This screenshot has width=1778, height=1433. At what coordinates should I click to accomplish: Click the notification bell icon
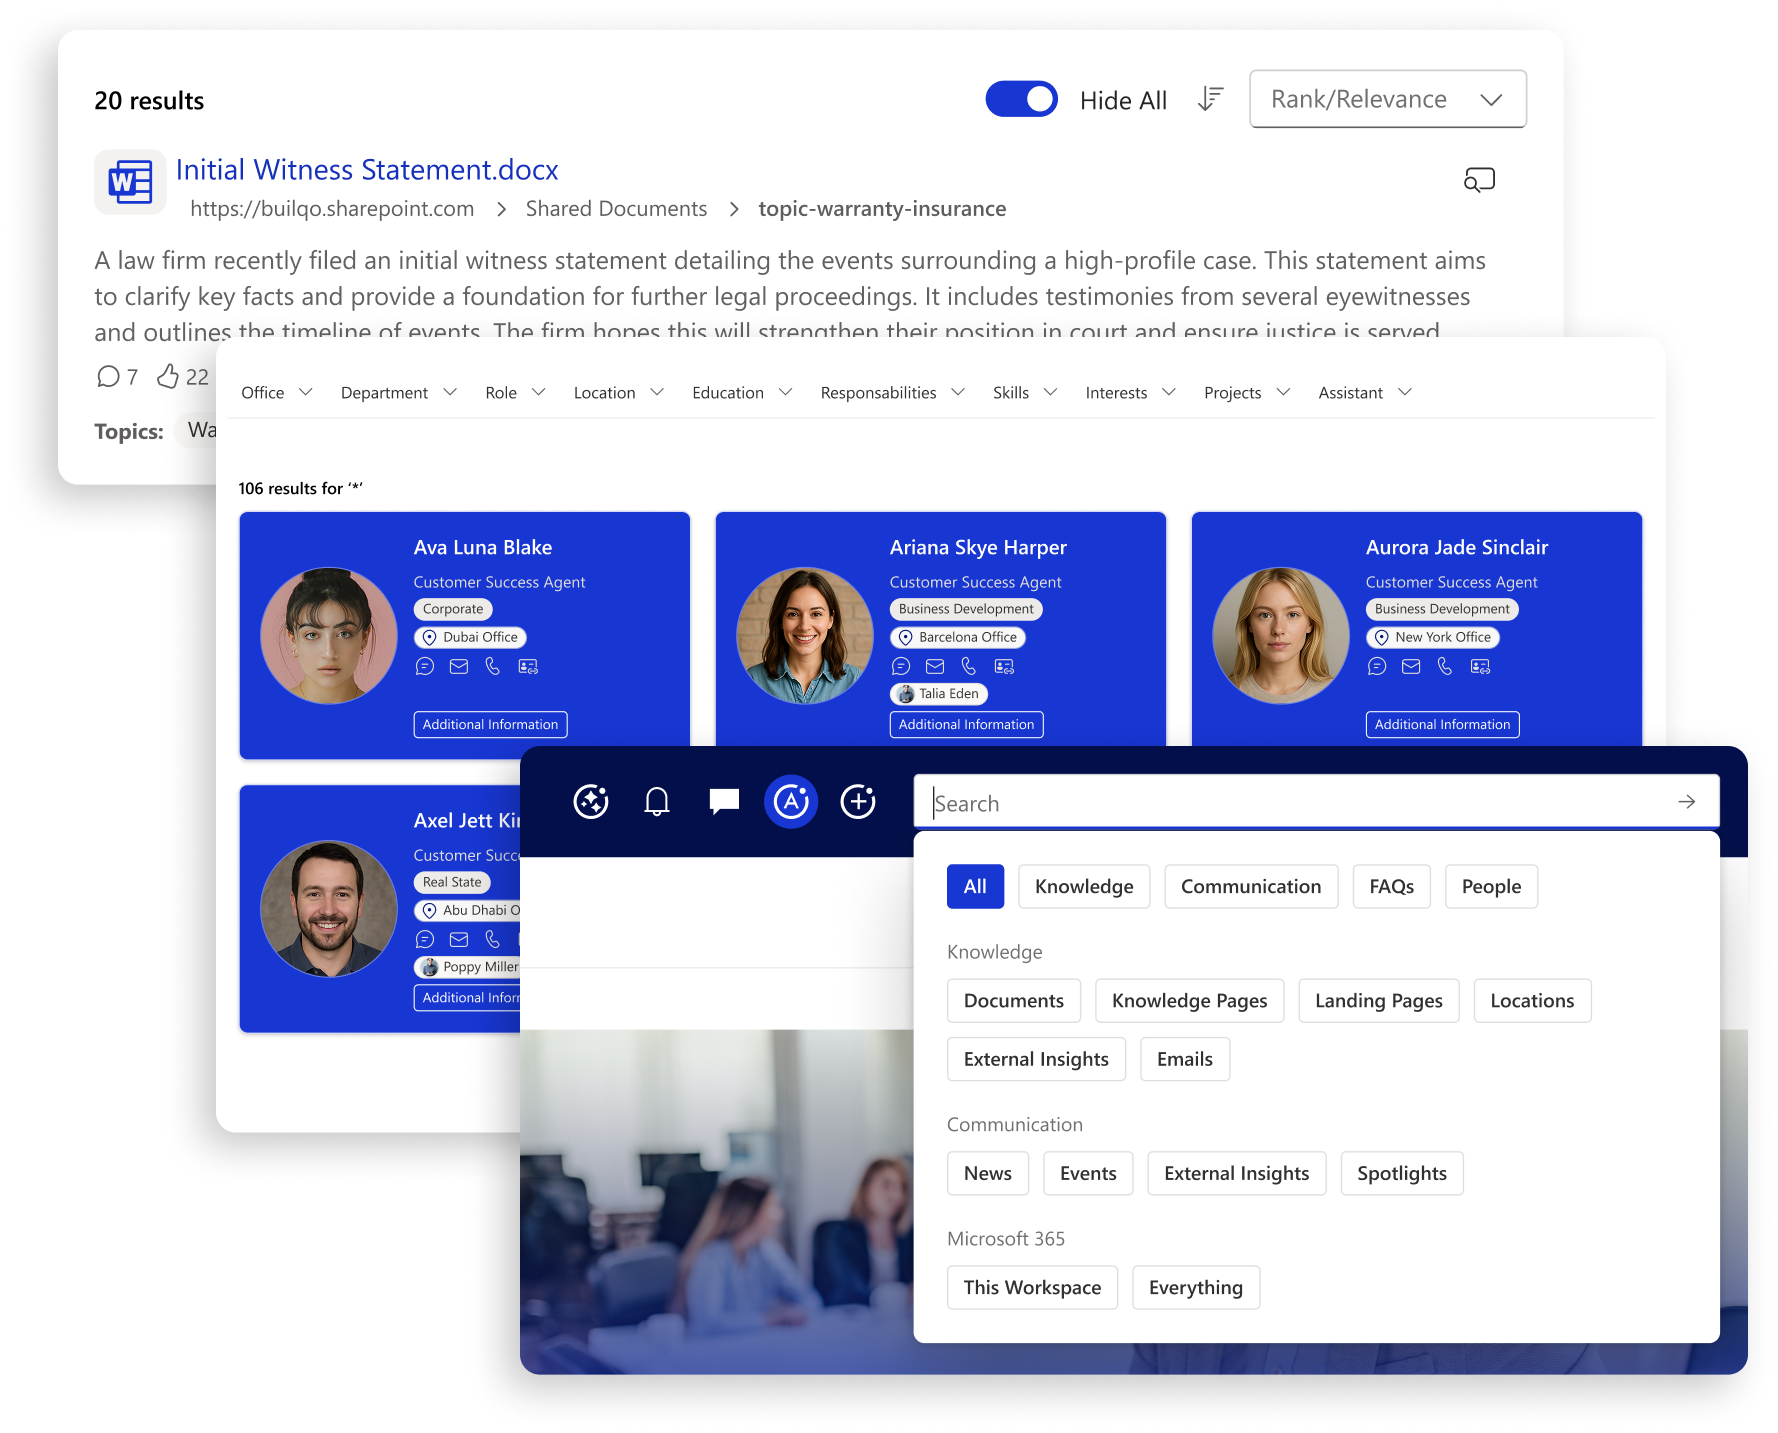click(x=657, y=802)
